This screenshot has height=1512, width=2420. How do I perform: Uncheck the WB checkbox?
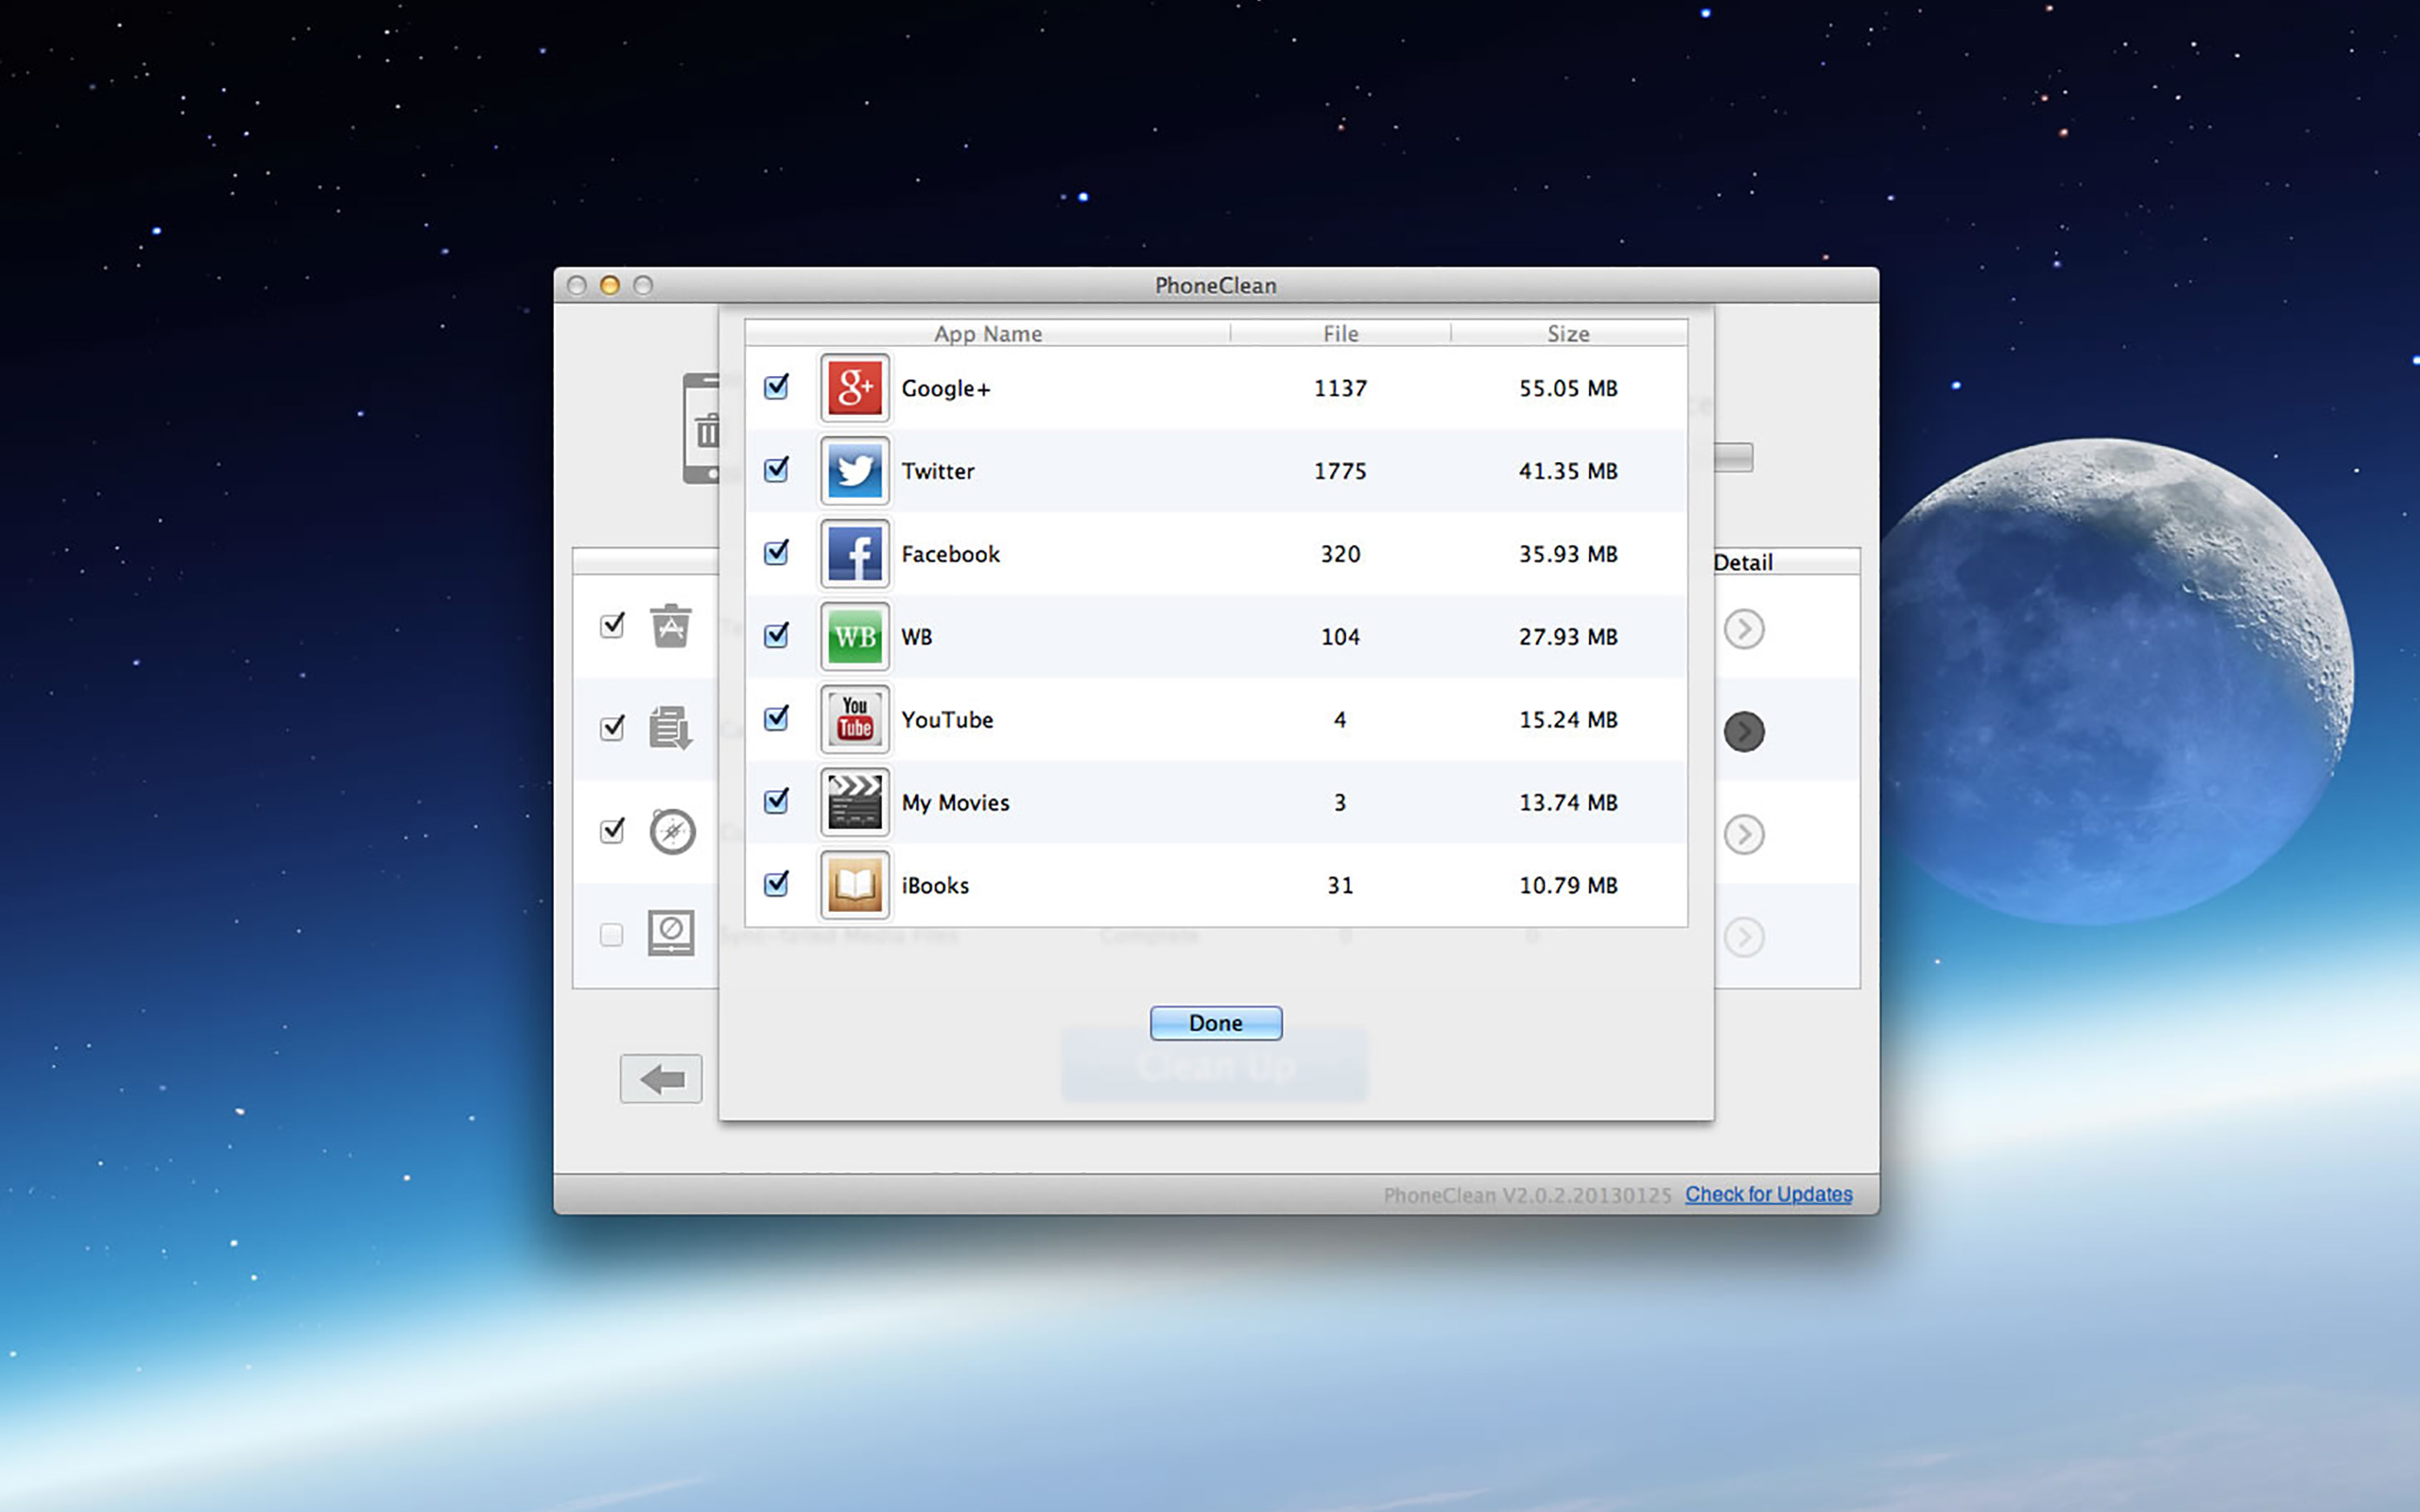[x=777, y=636]
